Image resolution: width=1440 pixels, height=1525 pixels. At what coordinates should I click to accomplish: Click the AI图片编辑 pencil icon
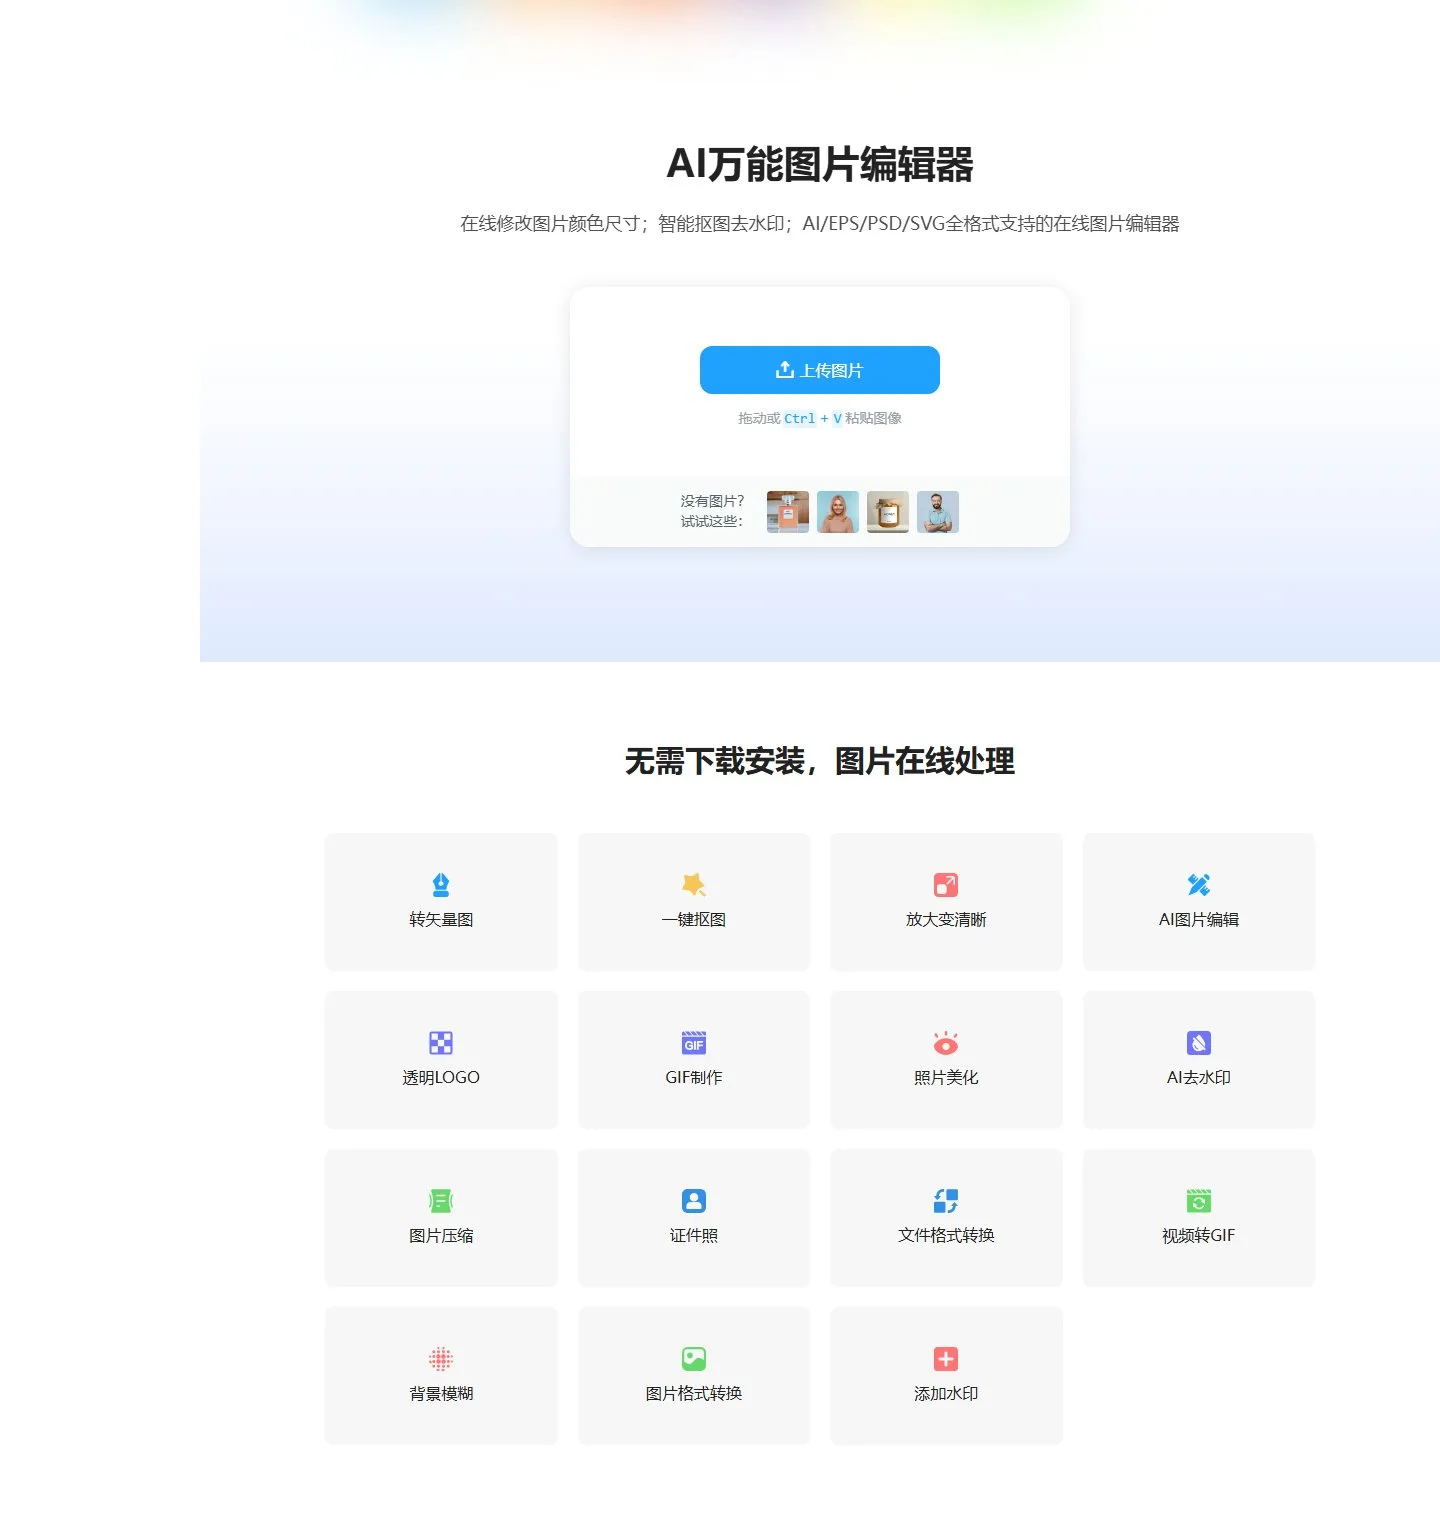coord(1199,885)
